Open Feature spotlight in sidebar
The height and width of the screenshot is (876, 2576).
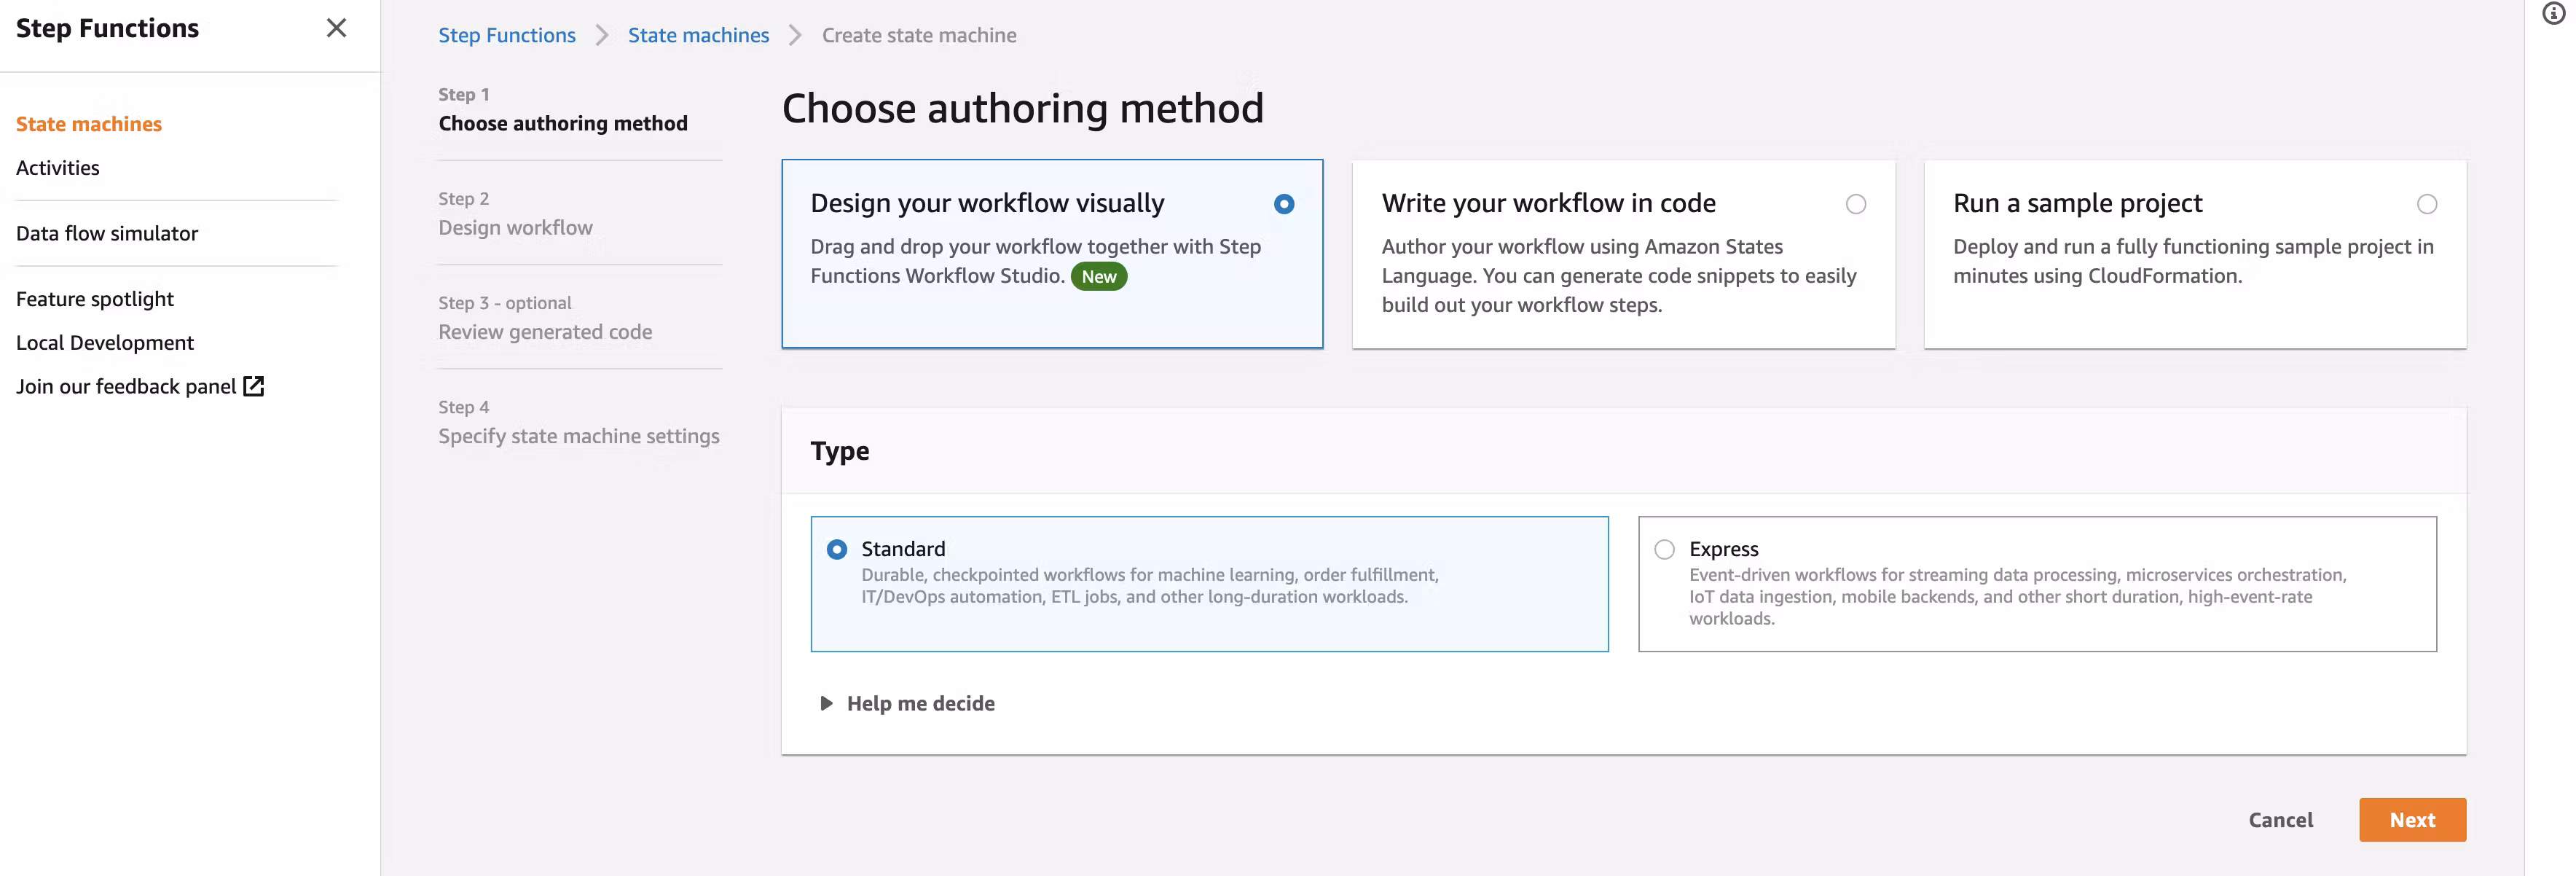click(x=94, y=299)
